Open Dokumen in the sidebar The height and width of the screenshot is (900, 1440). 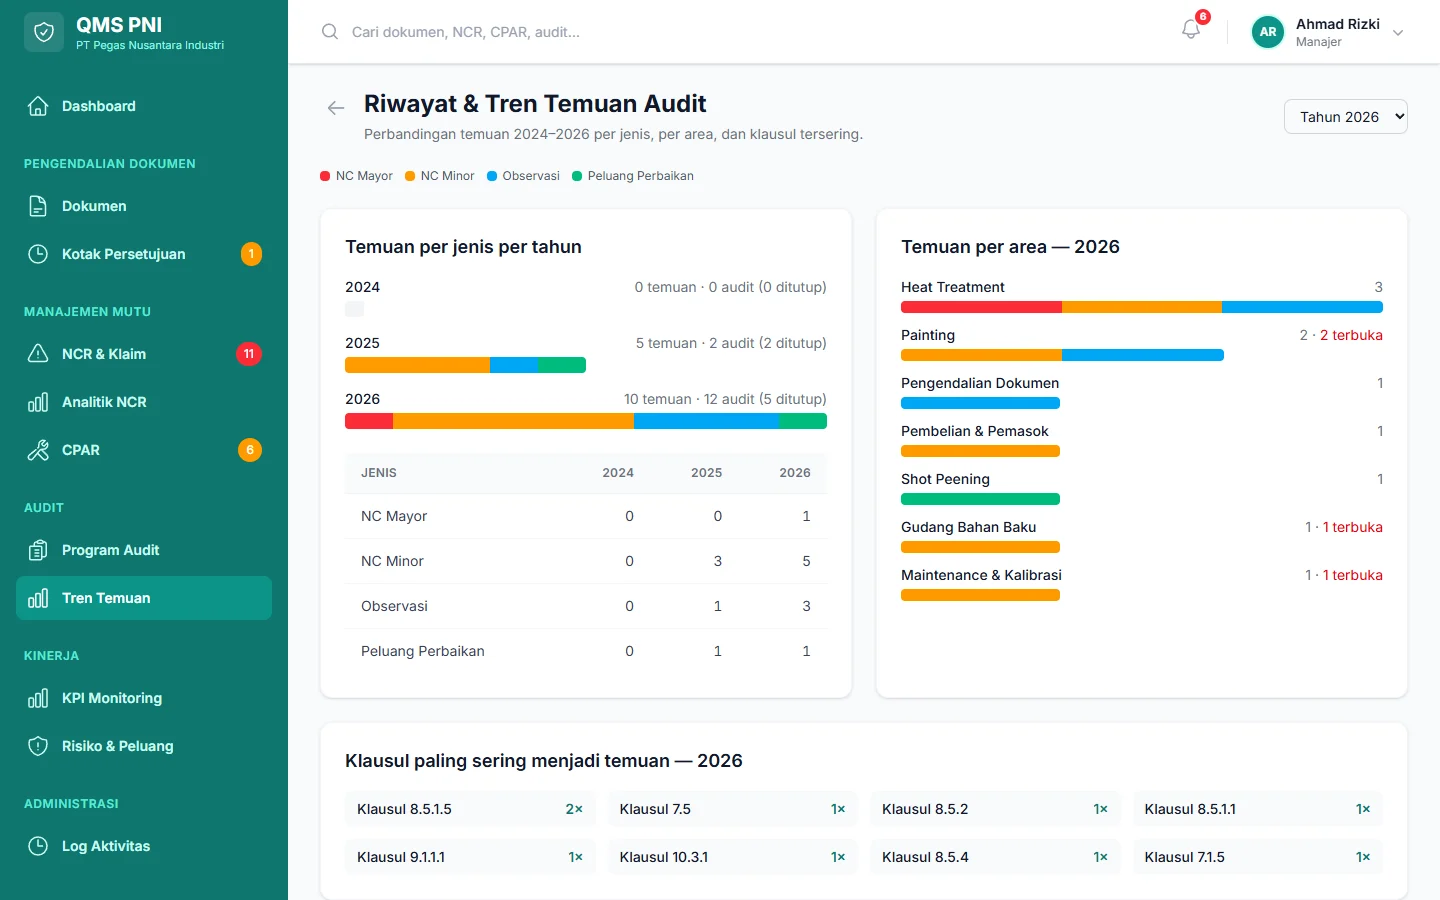[x=144, y=206]
